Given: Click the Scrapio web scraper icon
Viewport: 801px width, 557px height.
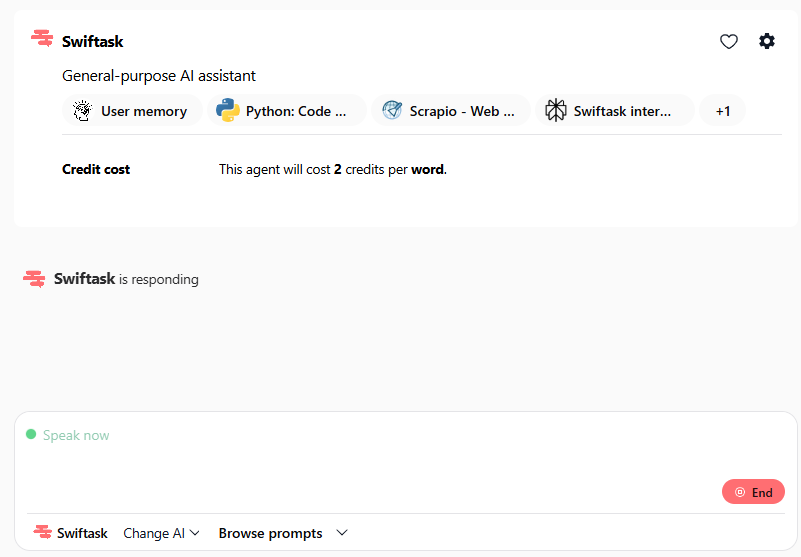Looking at the screenshot, I should [392, 110].
